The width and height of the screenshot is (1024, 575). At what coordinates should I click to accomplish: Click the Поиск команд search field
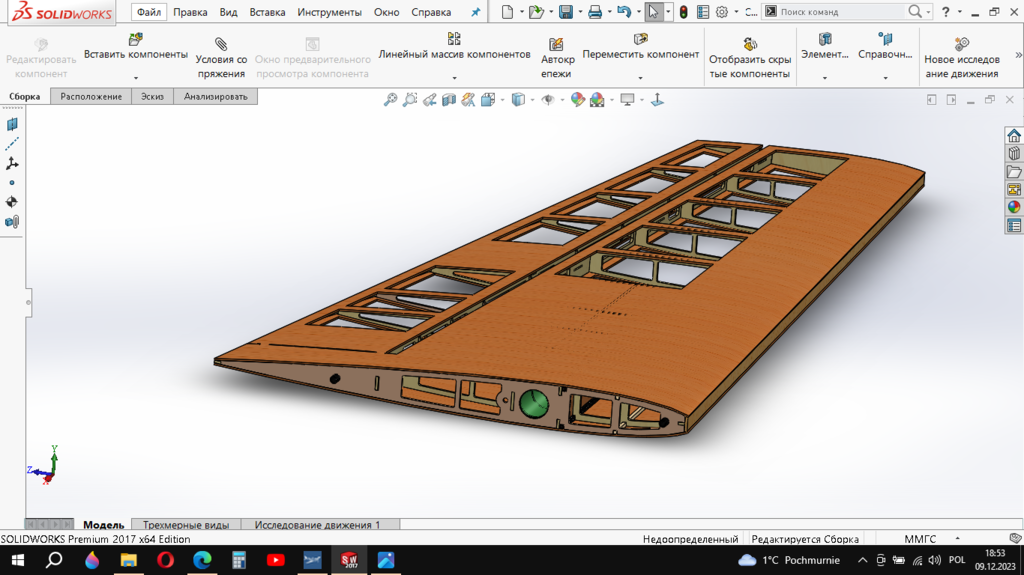click(x=840, y=12)
